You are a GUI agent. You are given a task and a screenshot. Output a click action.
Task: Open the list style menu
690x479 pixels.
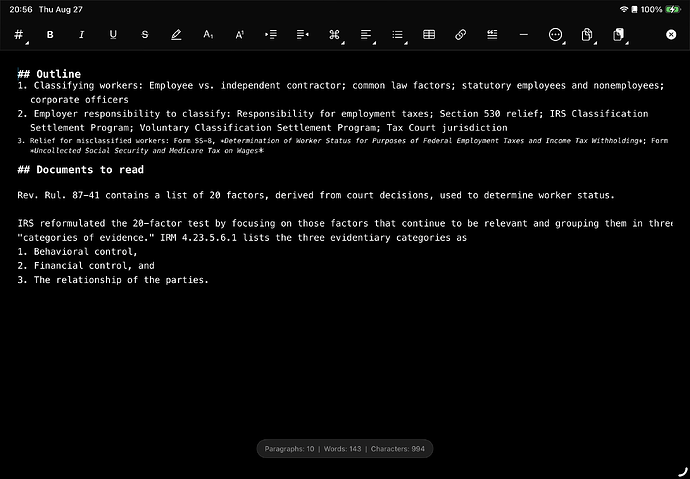pyautogui.click(x=398, y=35)
